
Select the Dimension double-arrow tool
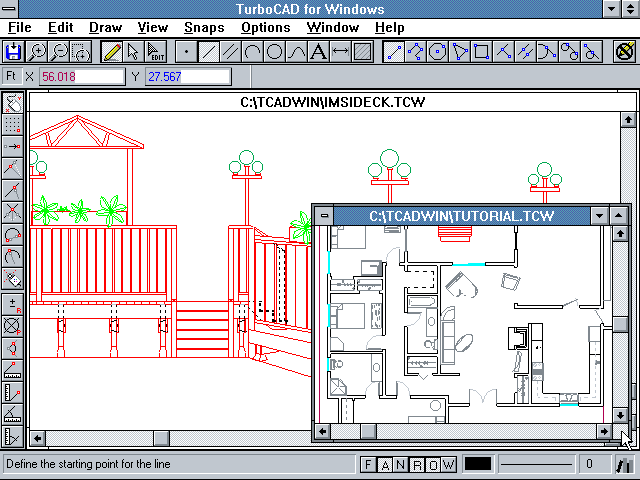pyautogui.click(x=341, y=52)
